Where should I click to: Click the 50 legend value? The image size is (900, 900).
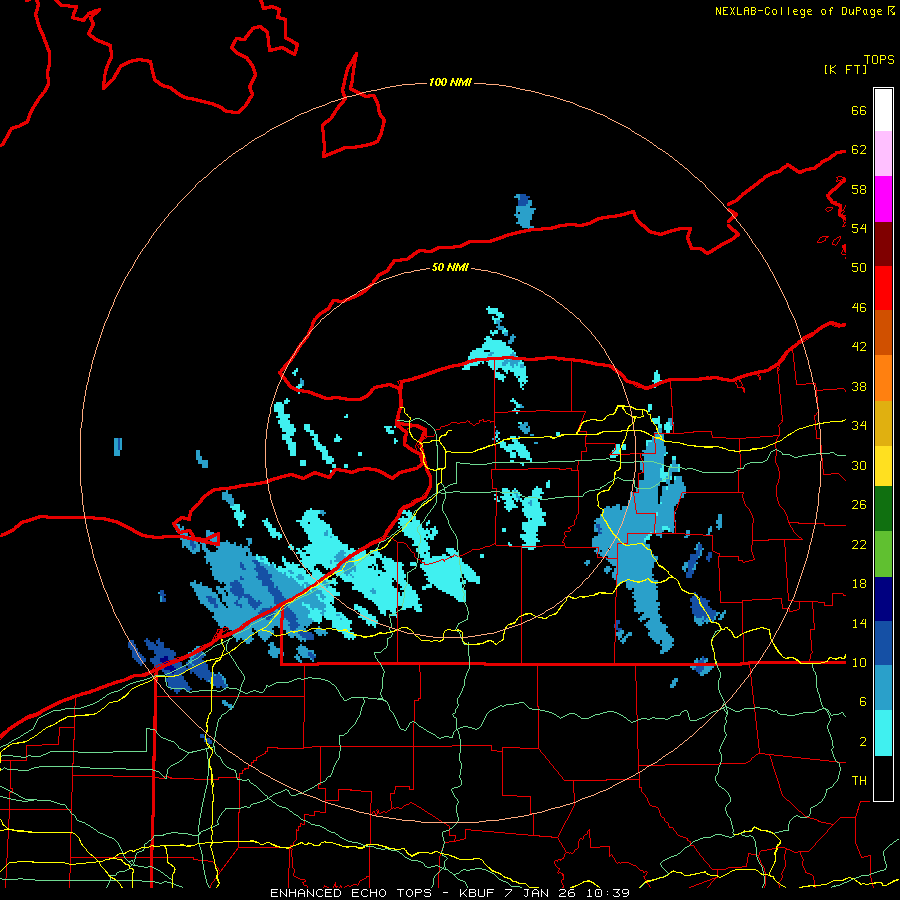pyautogui.click(x=859, y=268)
